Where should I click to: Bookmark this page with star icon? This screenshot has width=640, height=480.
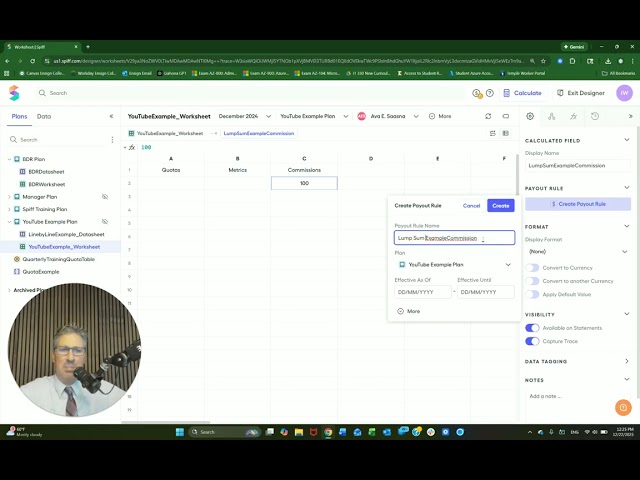[543, 61]
